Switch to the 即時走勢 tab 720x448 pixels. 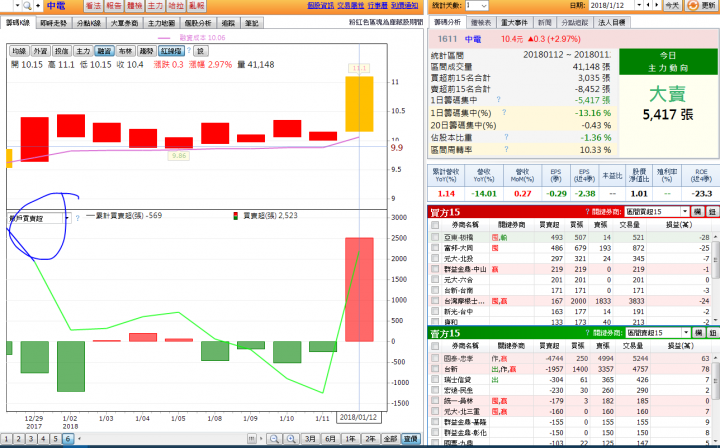(x=53, y=23)
